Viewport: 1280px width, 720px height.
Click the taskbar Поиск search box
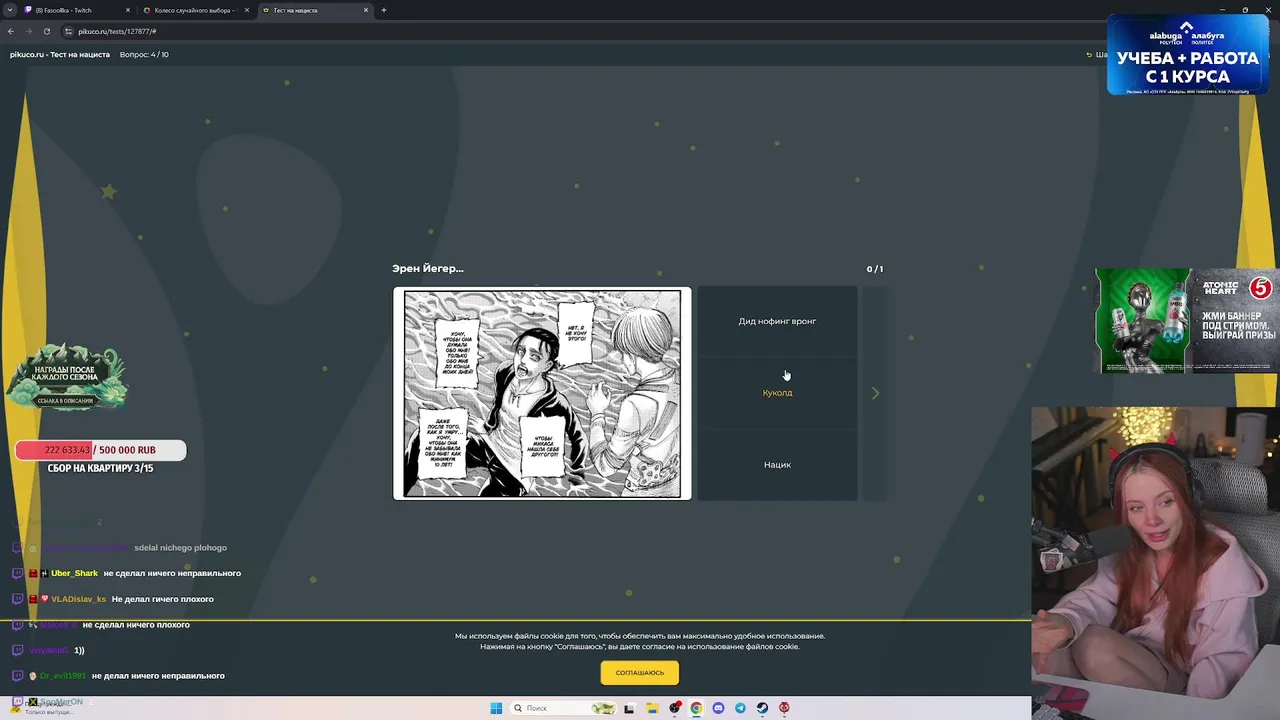[x=563, y=708]
